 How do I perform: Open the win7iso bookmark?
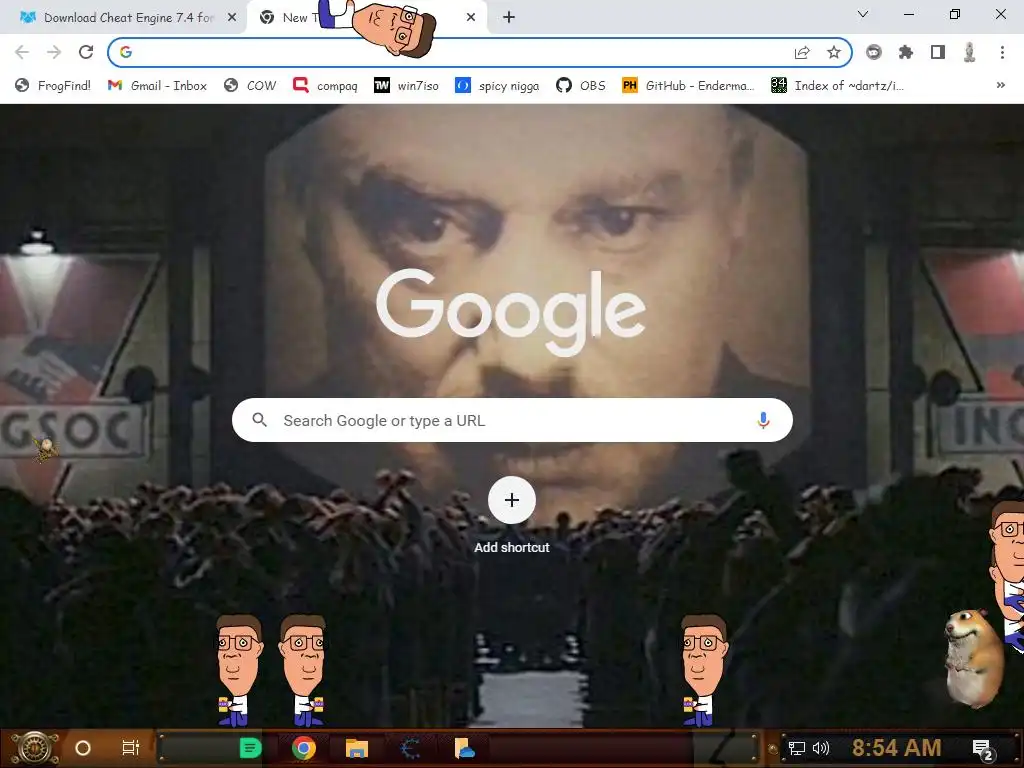point(406,86)
